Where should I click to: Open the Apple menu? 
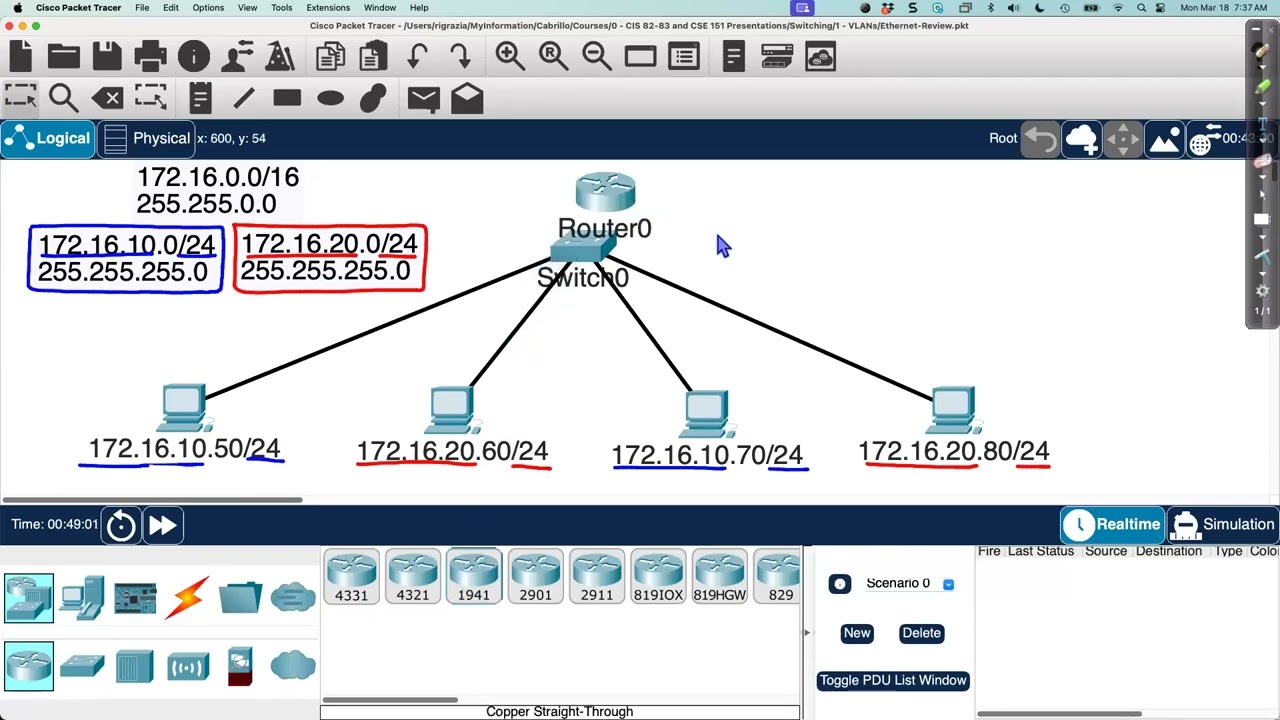pos(17,8)
